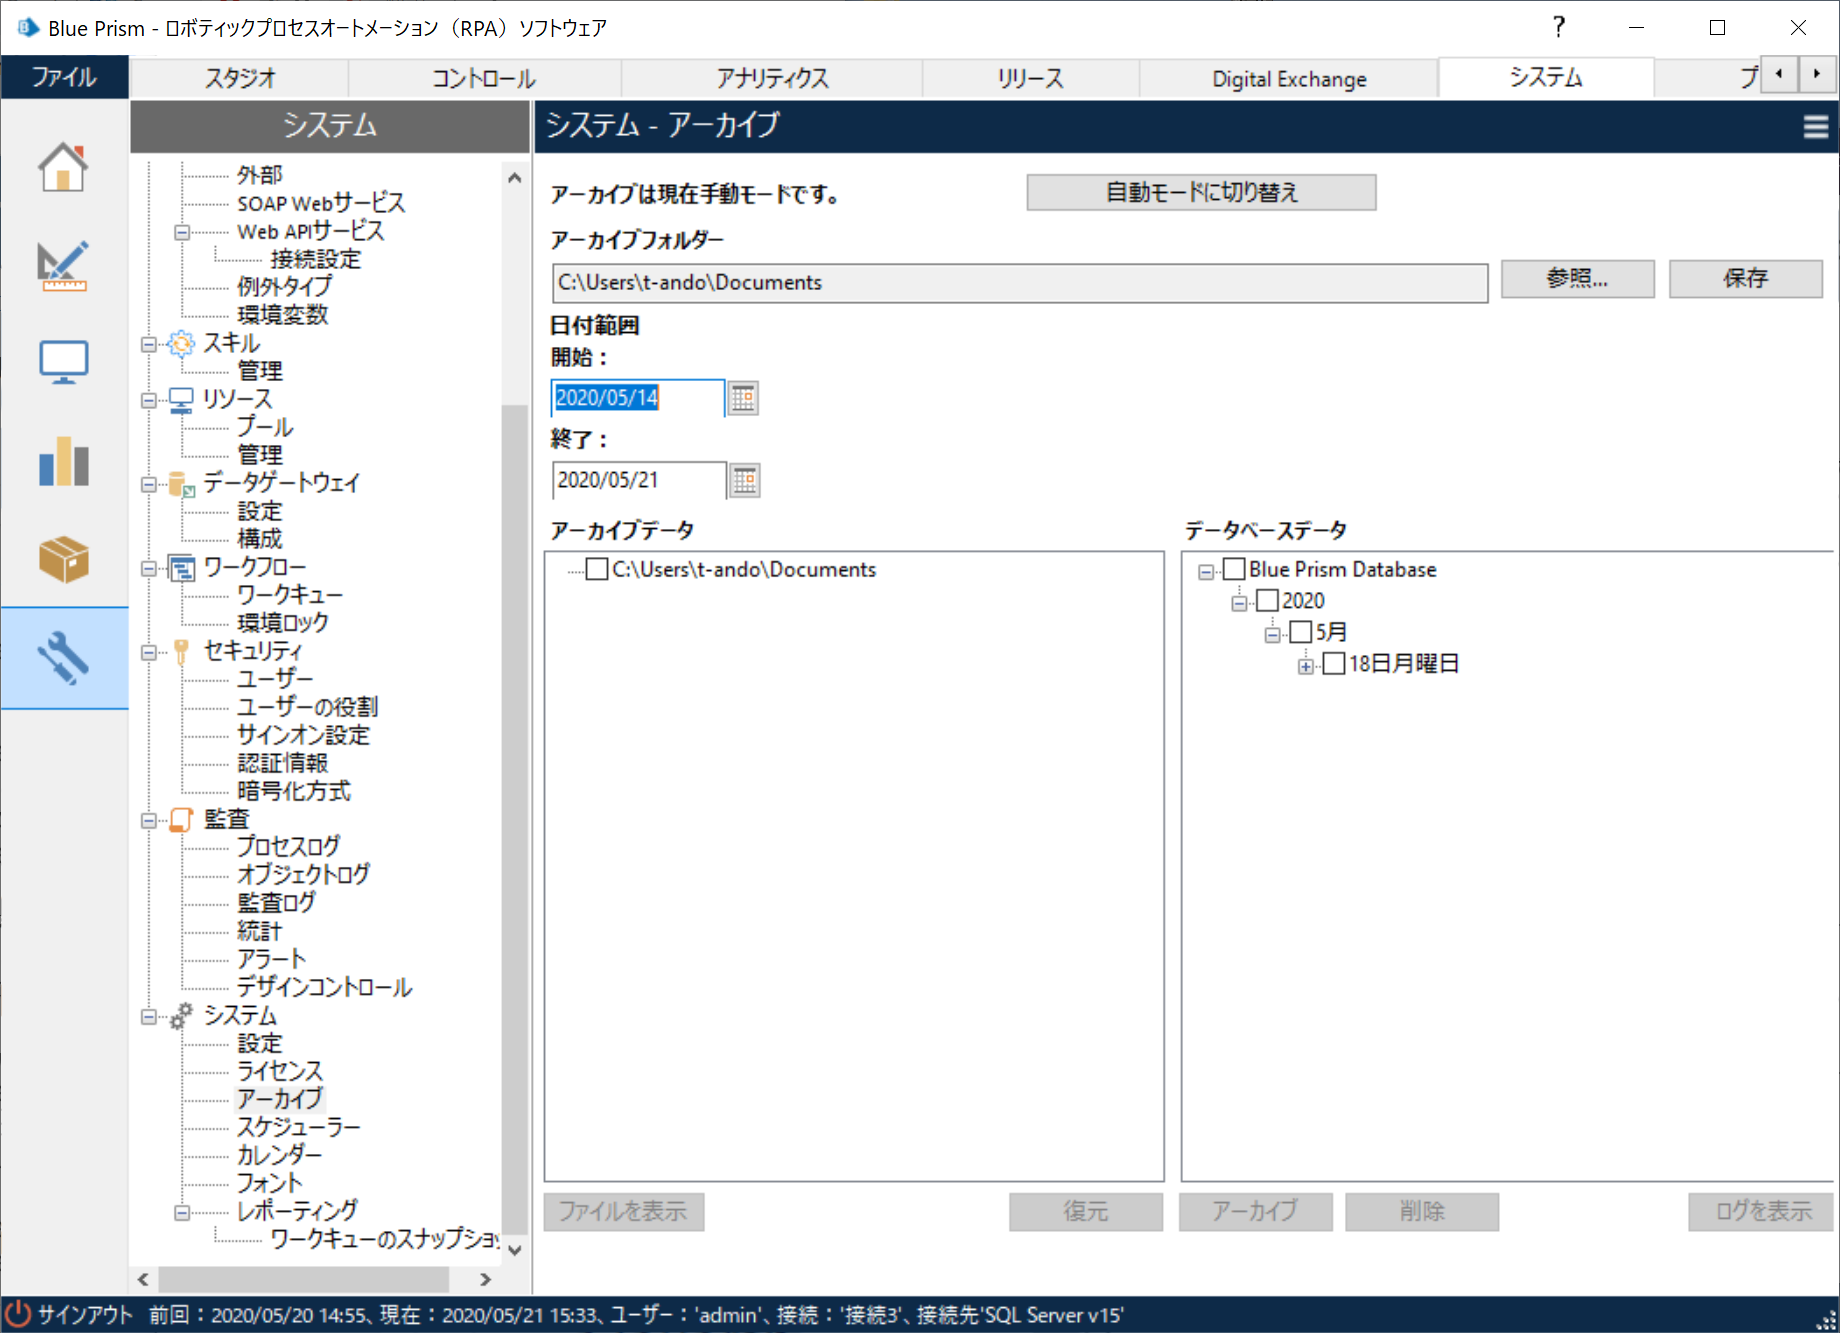Click the help question mark icon
The image size is (1840, 1333).
tap(1558, 27)
